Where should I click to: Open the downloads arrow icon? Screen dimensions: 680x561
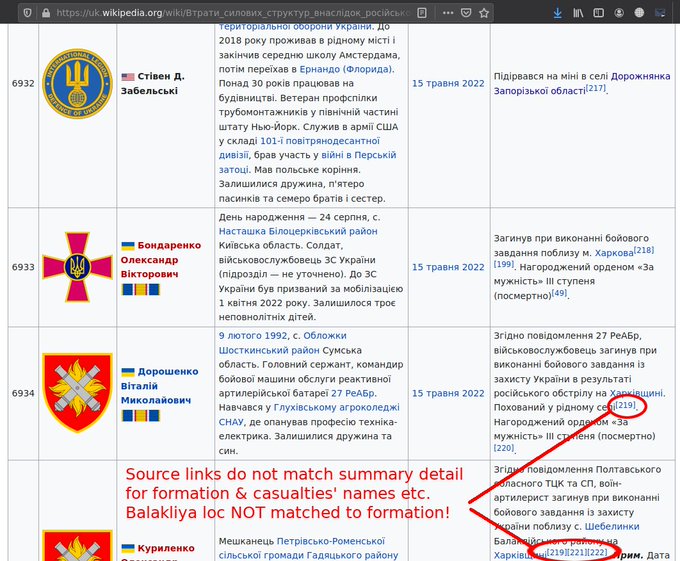coord(558,13)
